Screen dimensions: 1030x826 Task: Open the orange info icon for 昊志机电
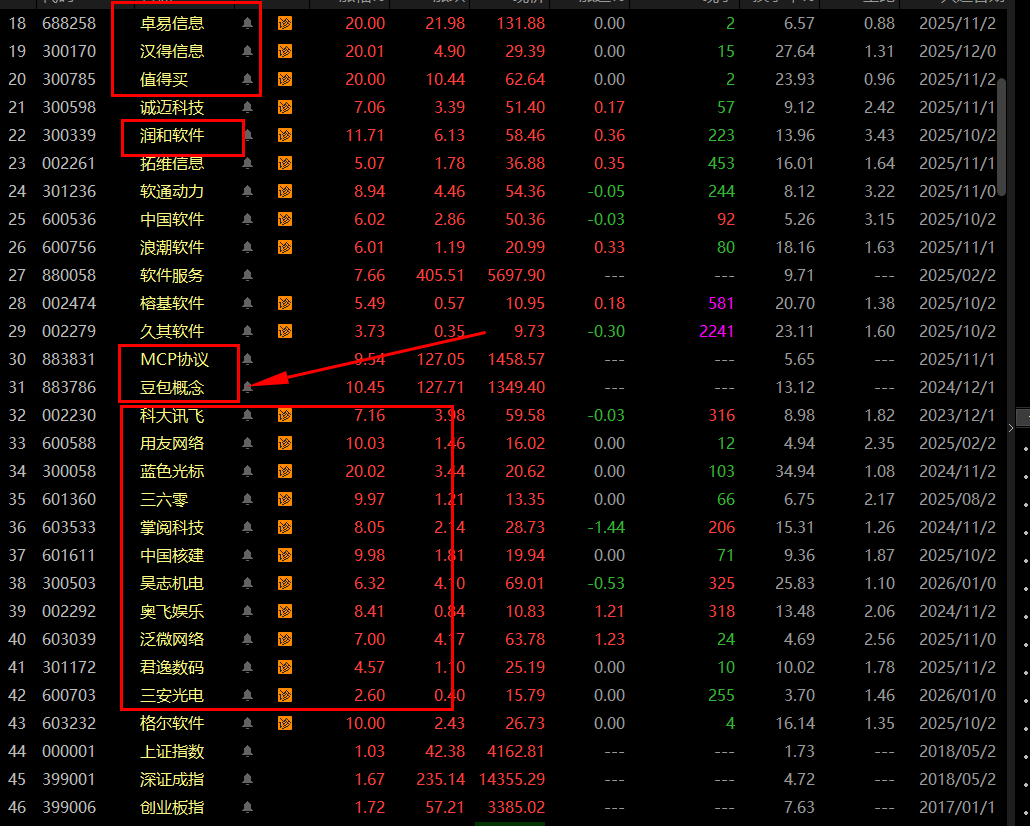point(285,584)
